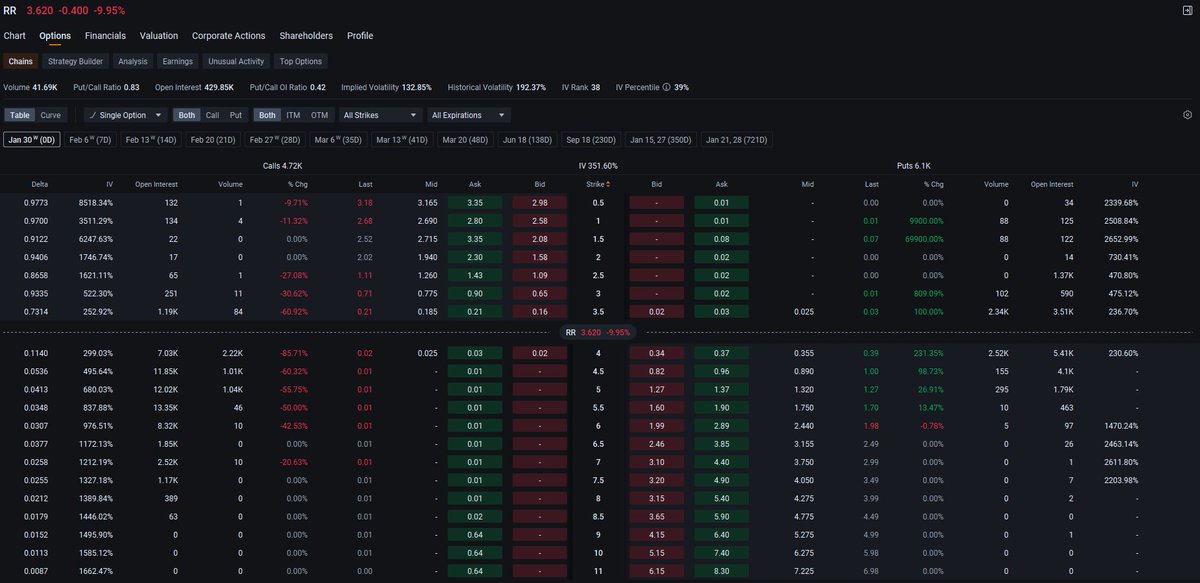Click the pop-out icon at top right
This screenshot has width=1200, height=583.
(x=1187, y=10)
